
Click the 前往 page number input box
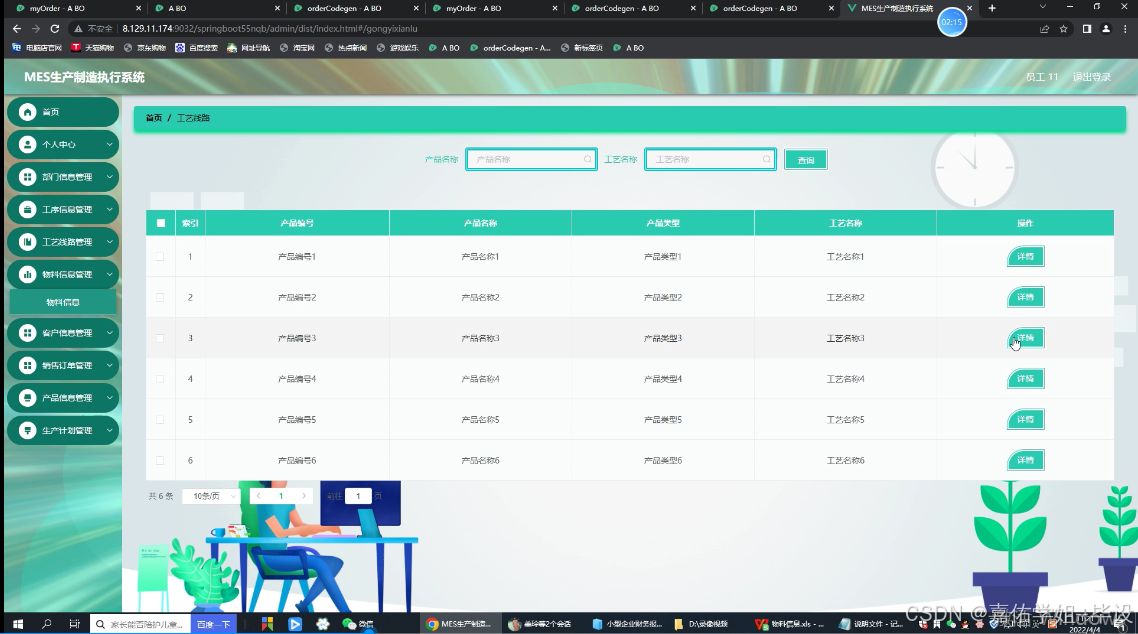[358, 495]
